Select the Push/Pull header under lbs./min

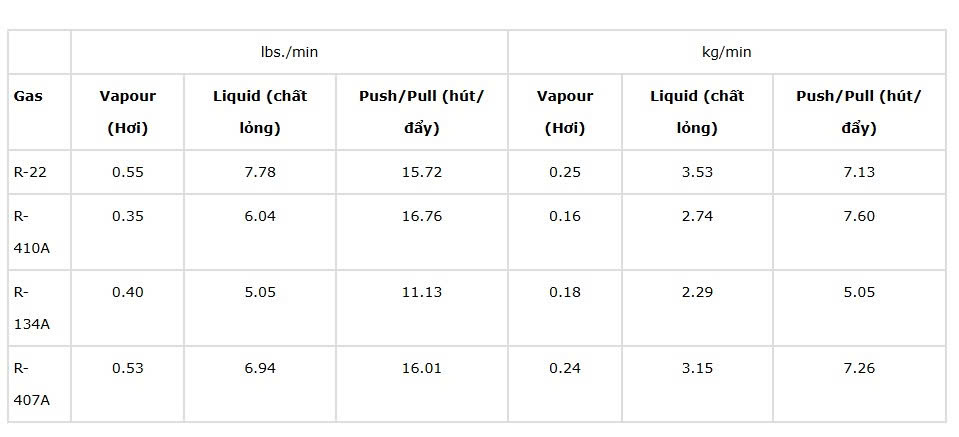point(421,112)
